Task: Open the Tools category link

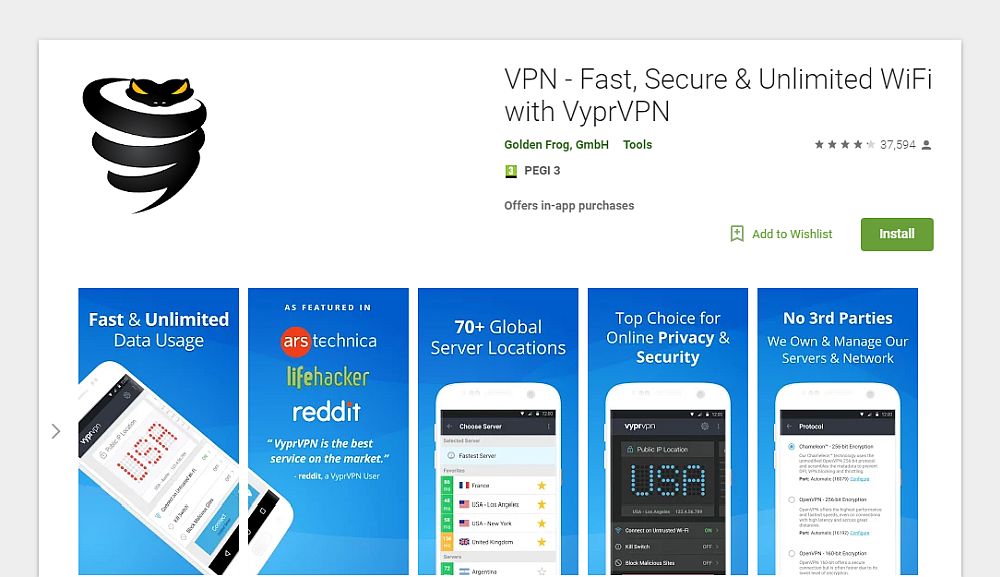Action: (x=637, y=145)
